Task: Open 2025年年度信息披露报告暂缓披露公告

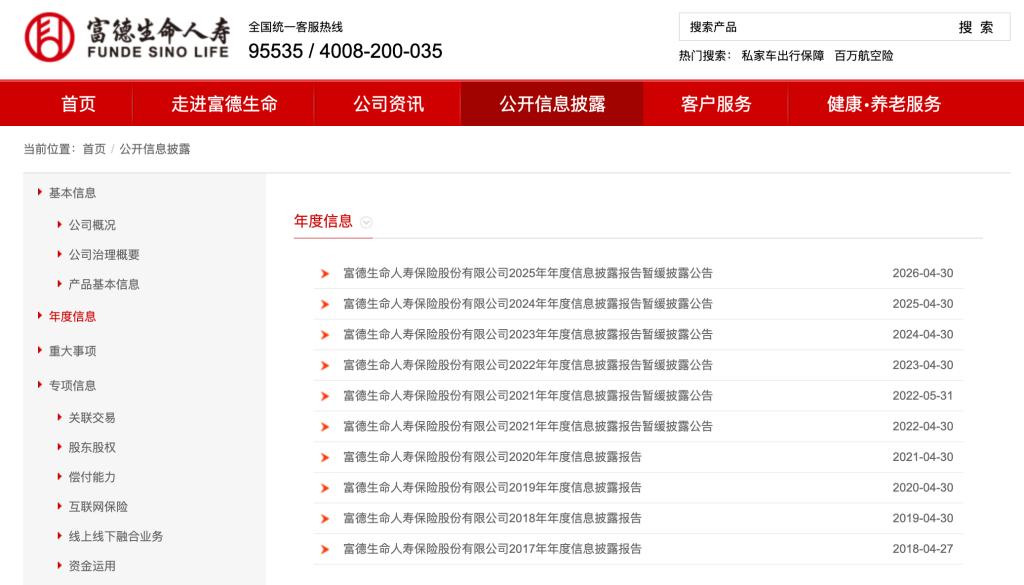Action: (x=528, y=273)
